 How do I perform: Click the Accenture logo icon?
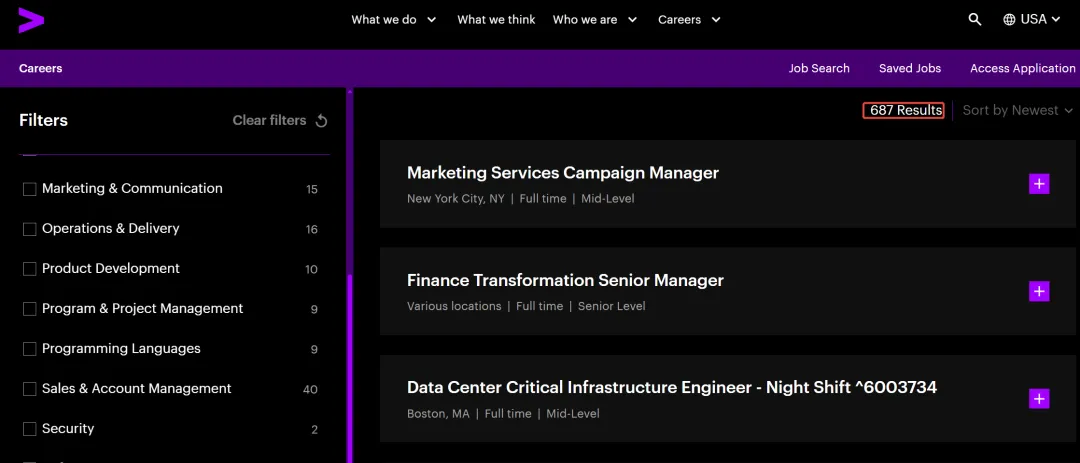[x=31, y=19]
